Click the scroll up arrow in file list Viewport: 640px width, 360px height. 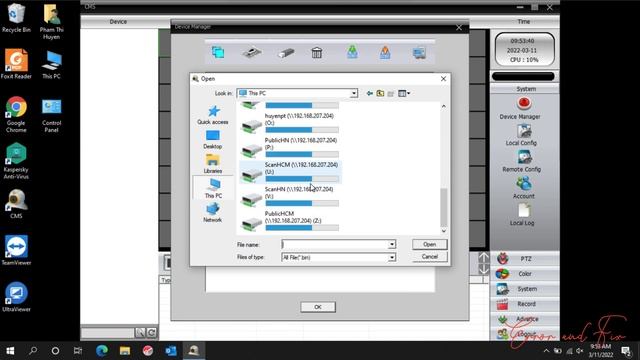pyautogui.click(x=444, y=106)
